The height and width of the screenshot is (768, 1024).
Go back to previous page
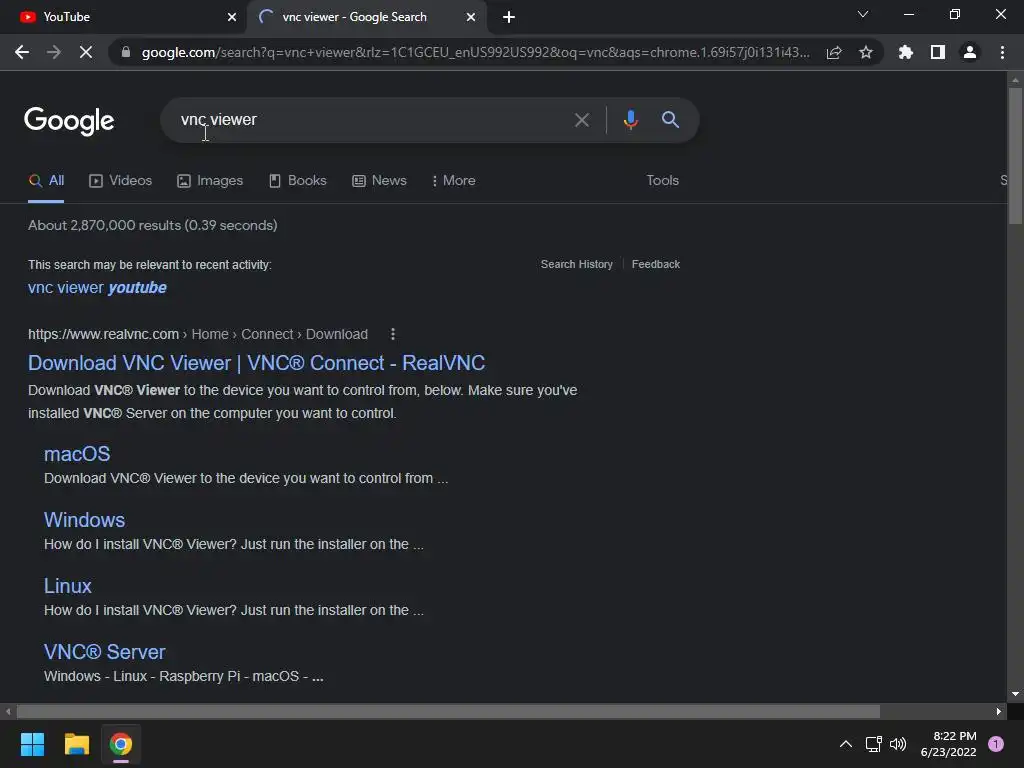pos(22,52)
